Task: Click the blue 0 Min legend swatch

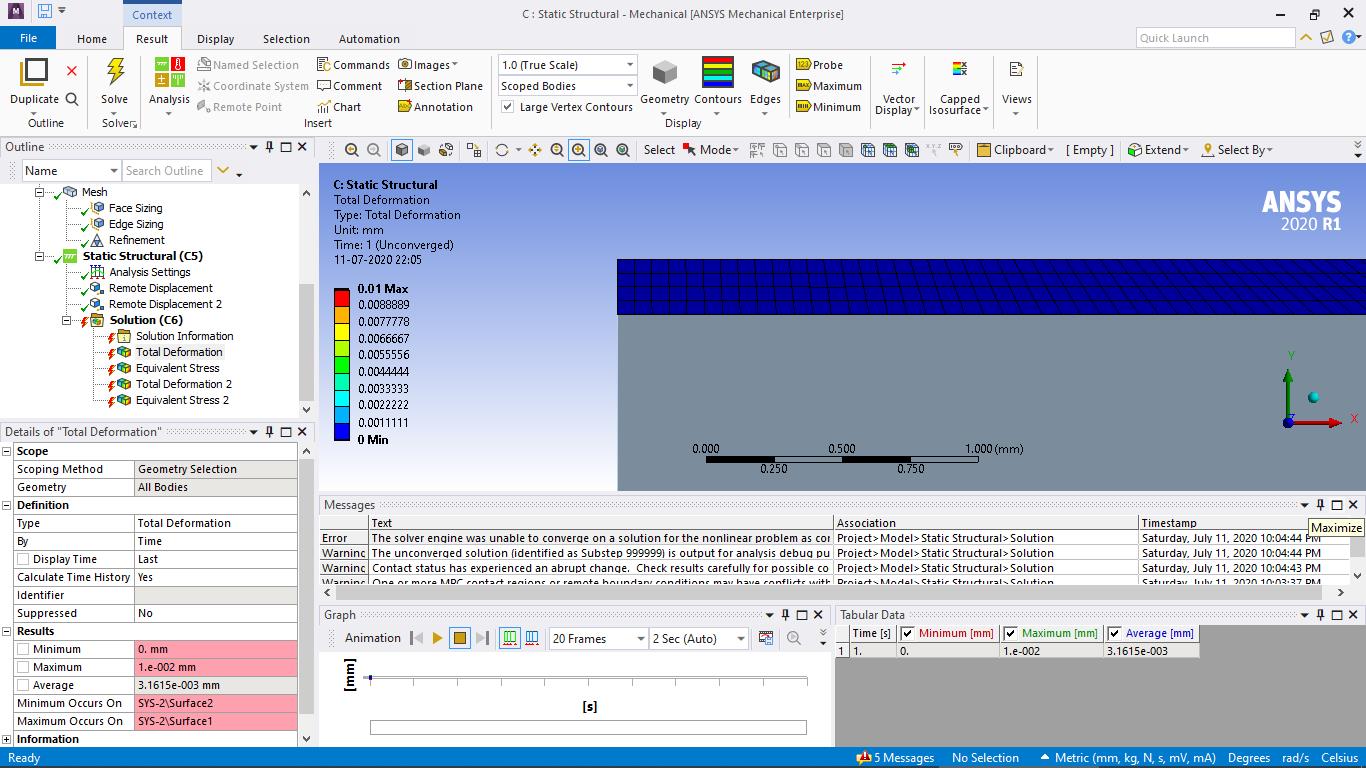Action: tap(342, 431)
